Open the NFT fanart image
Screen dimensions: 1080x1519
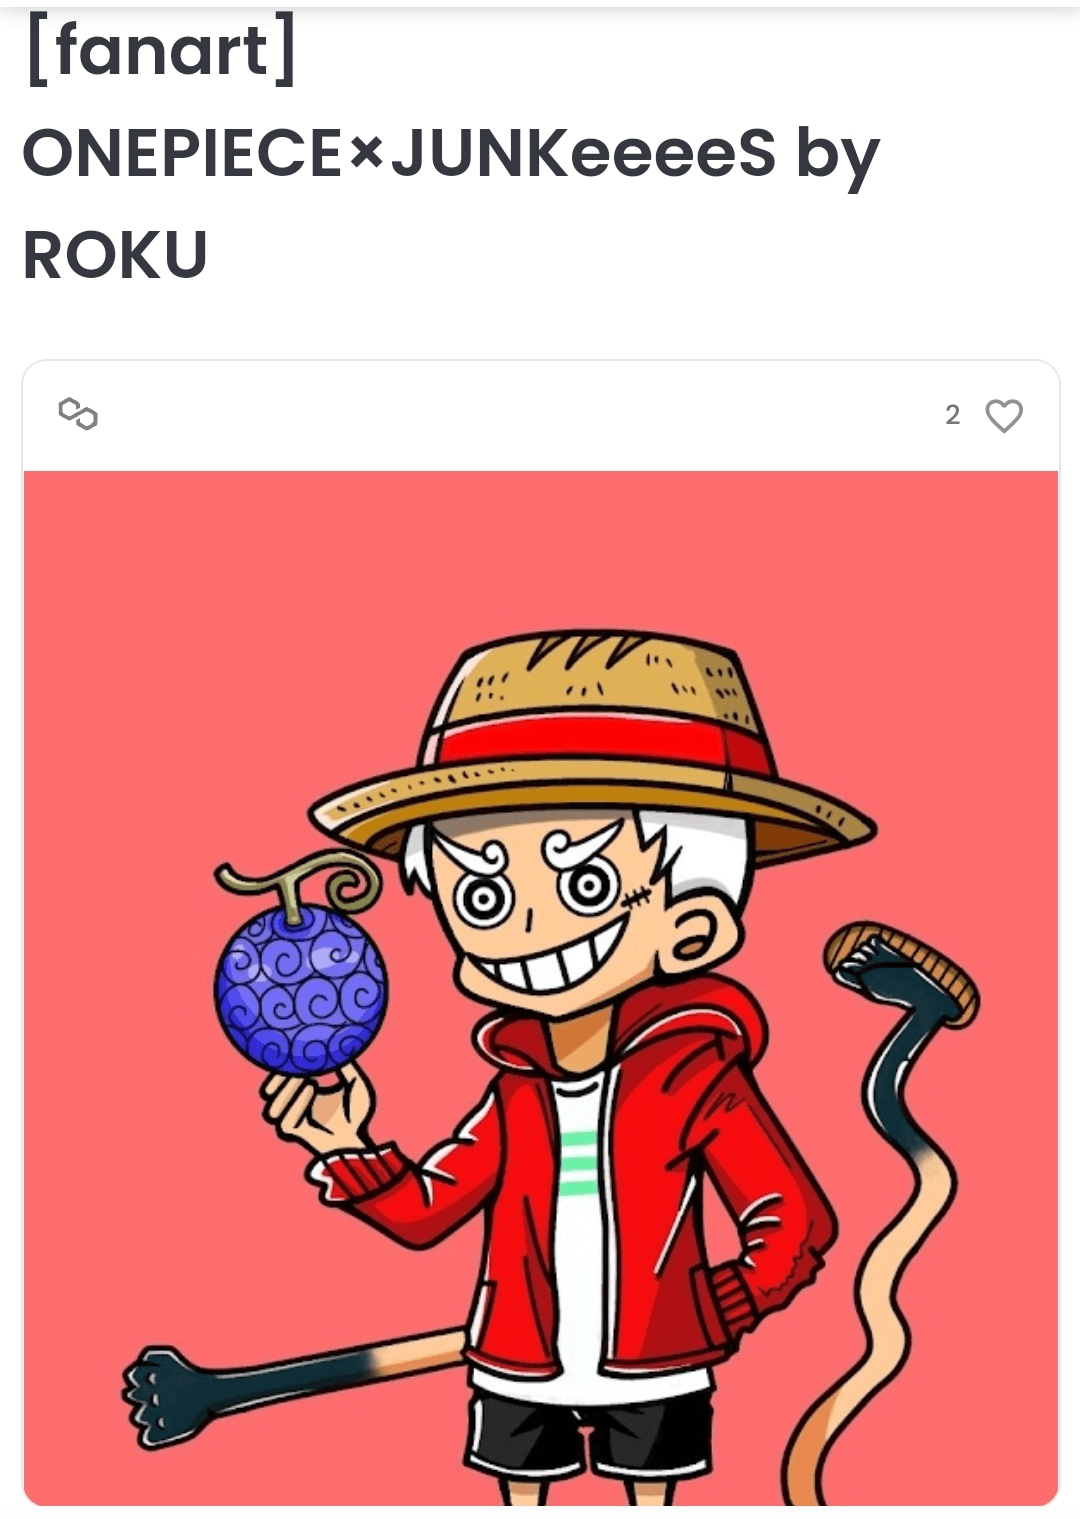[541, 988]
